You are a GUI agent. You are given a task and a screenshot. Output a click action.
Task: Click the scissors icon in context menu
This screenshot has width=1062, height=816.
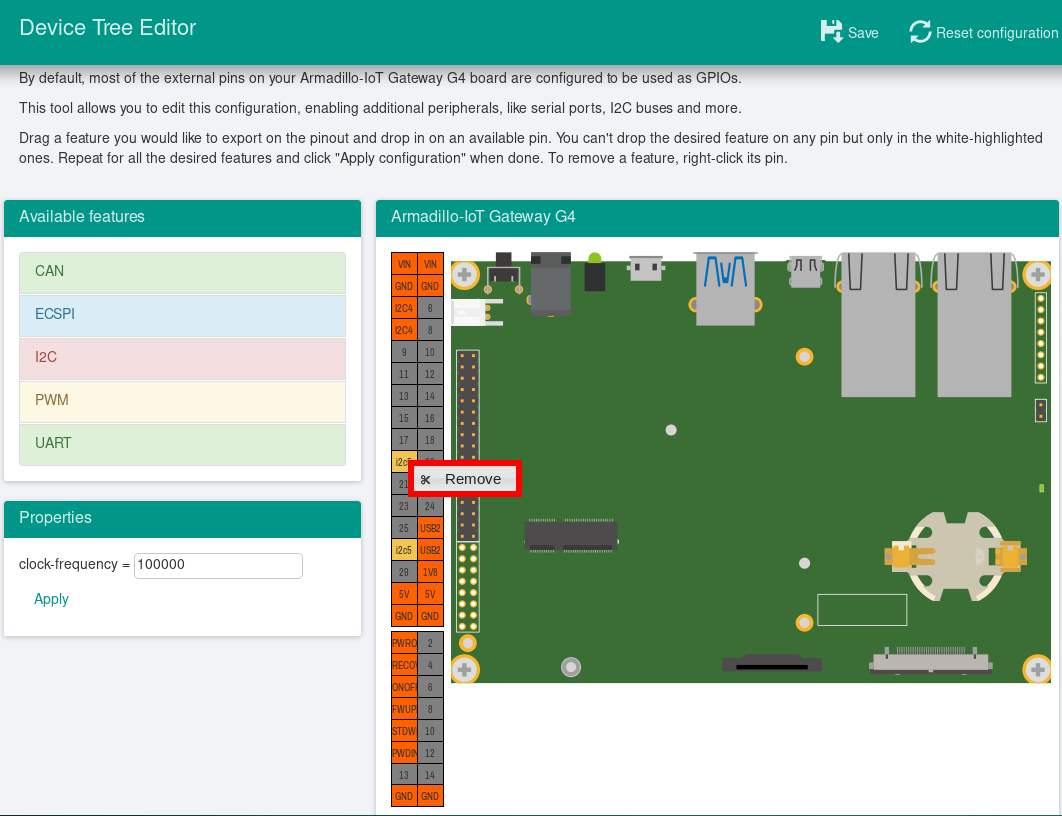coord(426,480)
